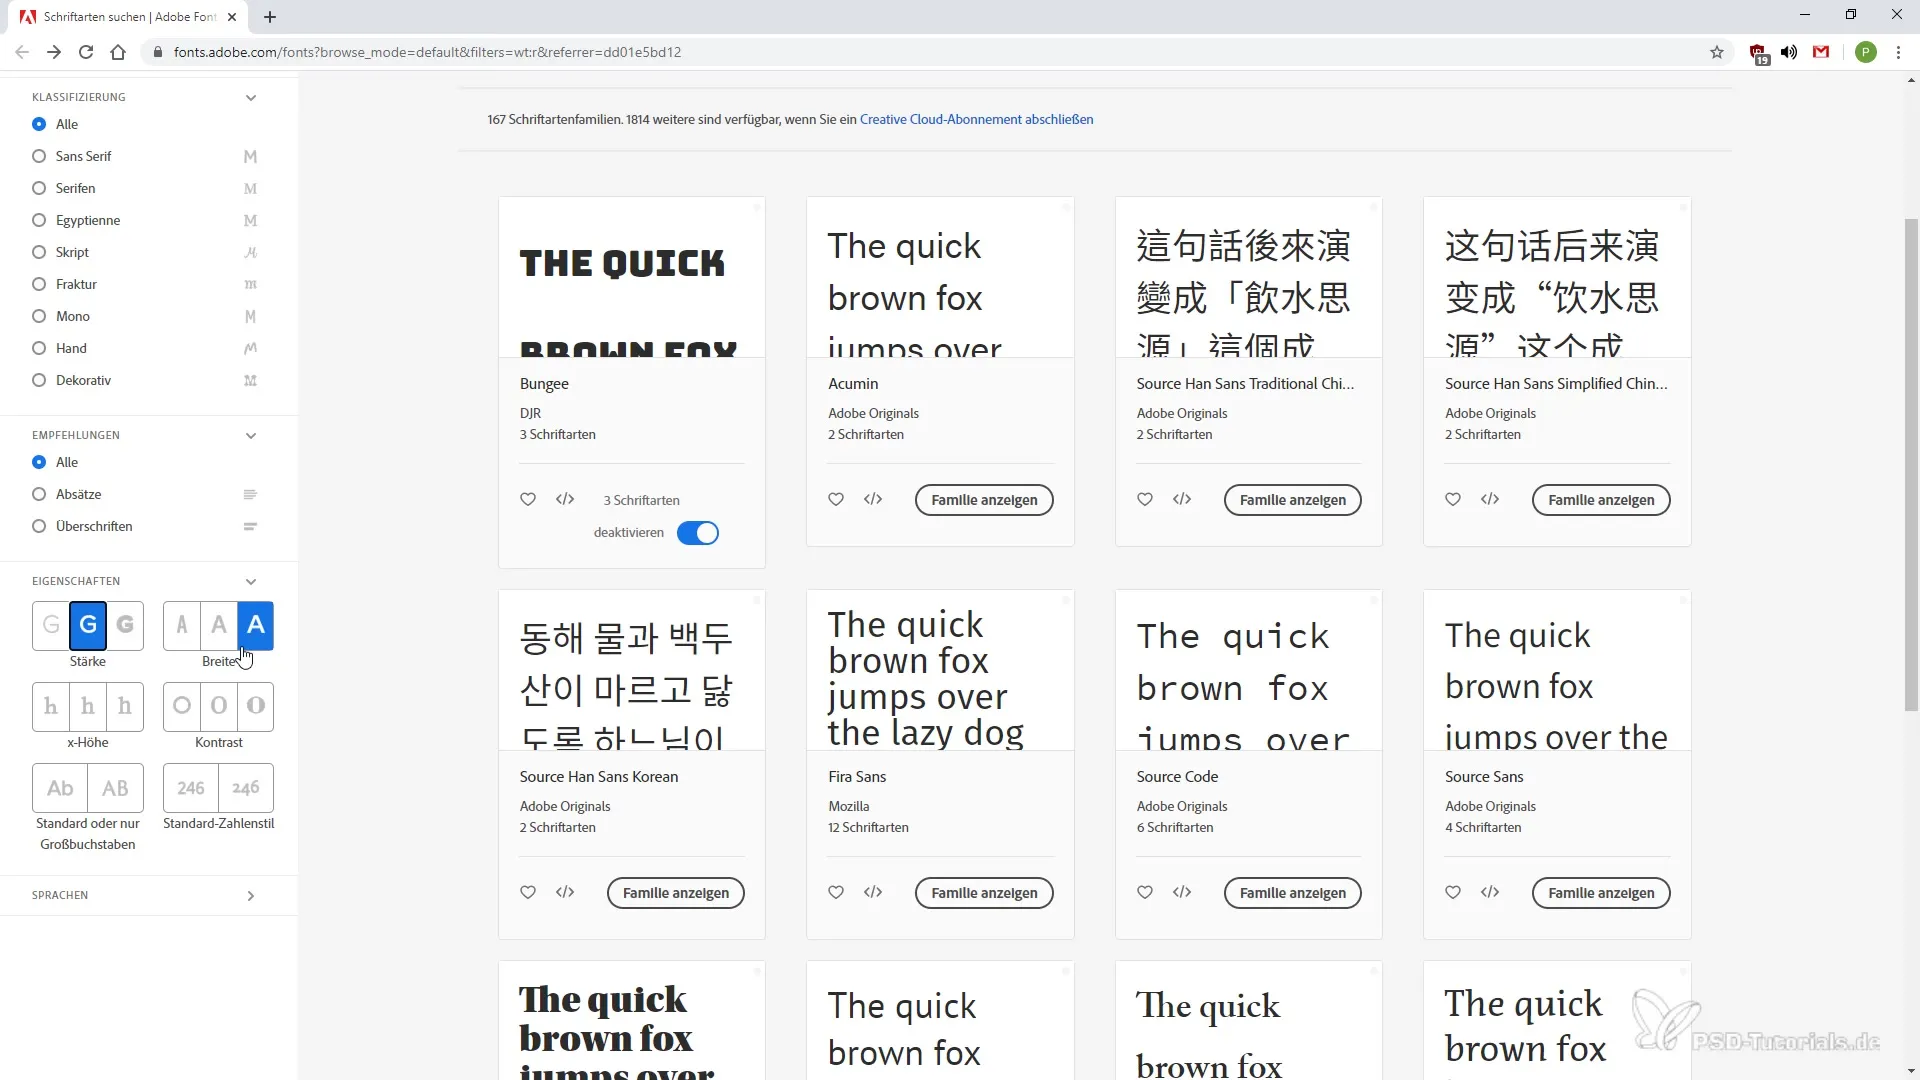The image size is (1920, 1080).
Task: Open a new browser tab
Action: click(x=270, y=17)
